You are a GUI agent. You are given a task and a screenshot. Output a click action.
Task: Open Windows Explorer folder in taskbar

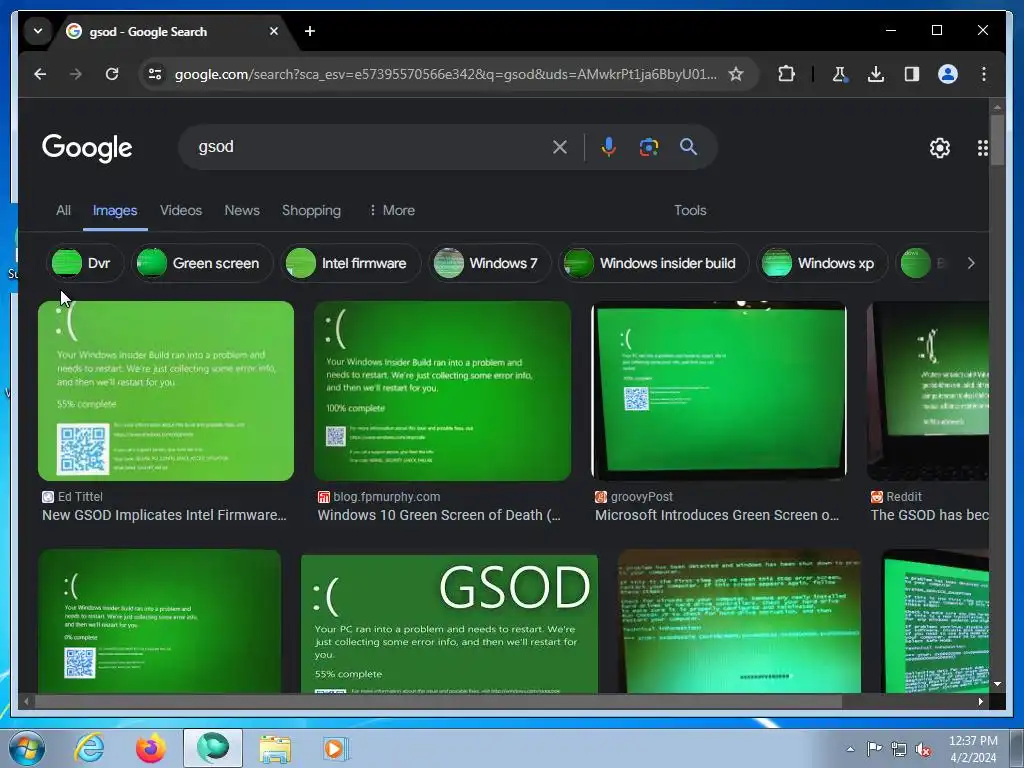[x=275, y=748]
